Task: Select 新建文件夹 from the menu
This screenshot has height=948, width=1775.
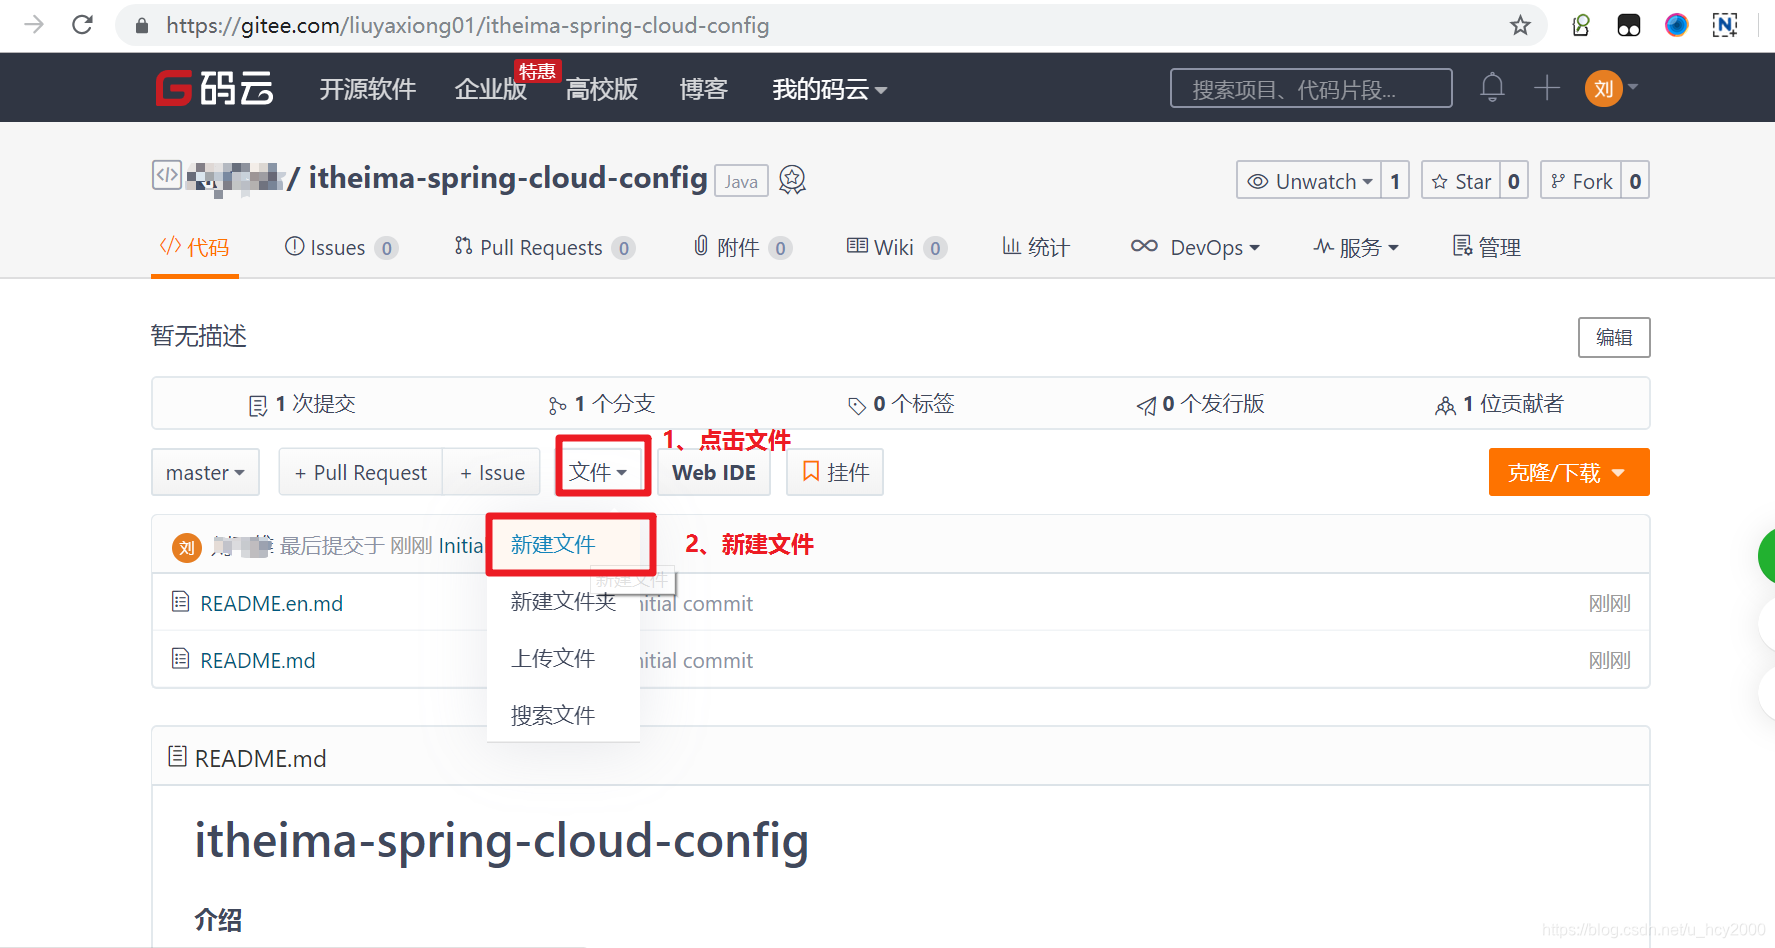Action: pyautogui.click(x=563, y=602)
